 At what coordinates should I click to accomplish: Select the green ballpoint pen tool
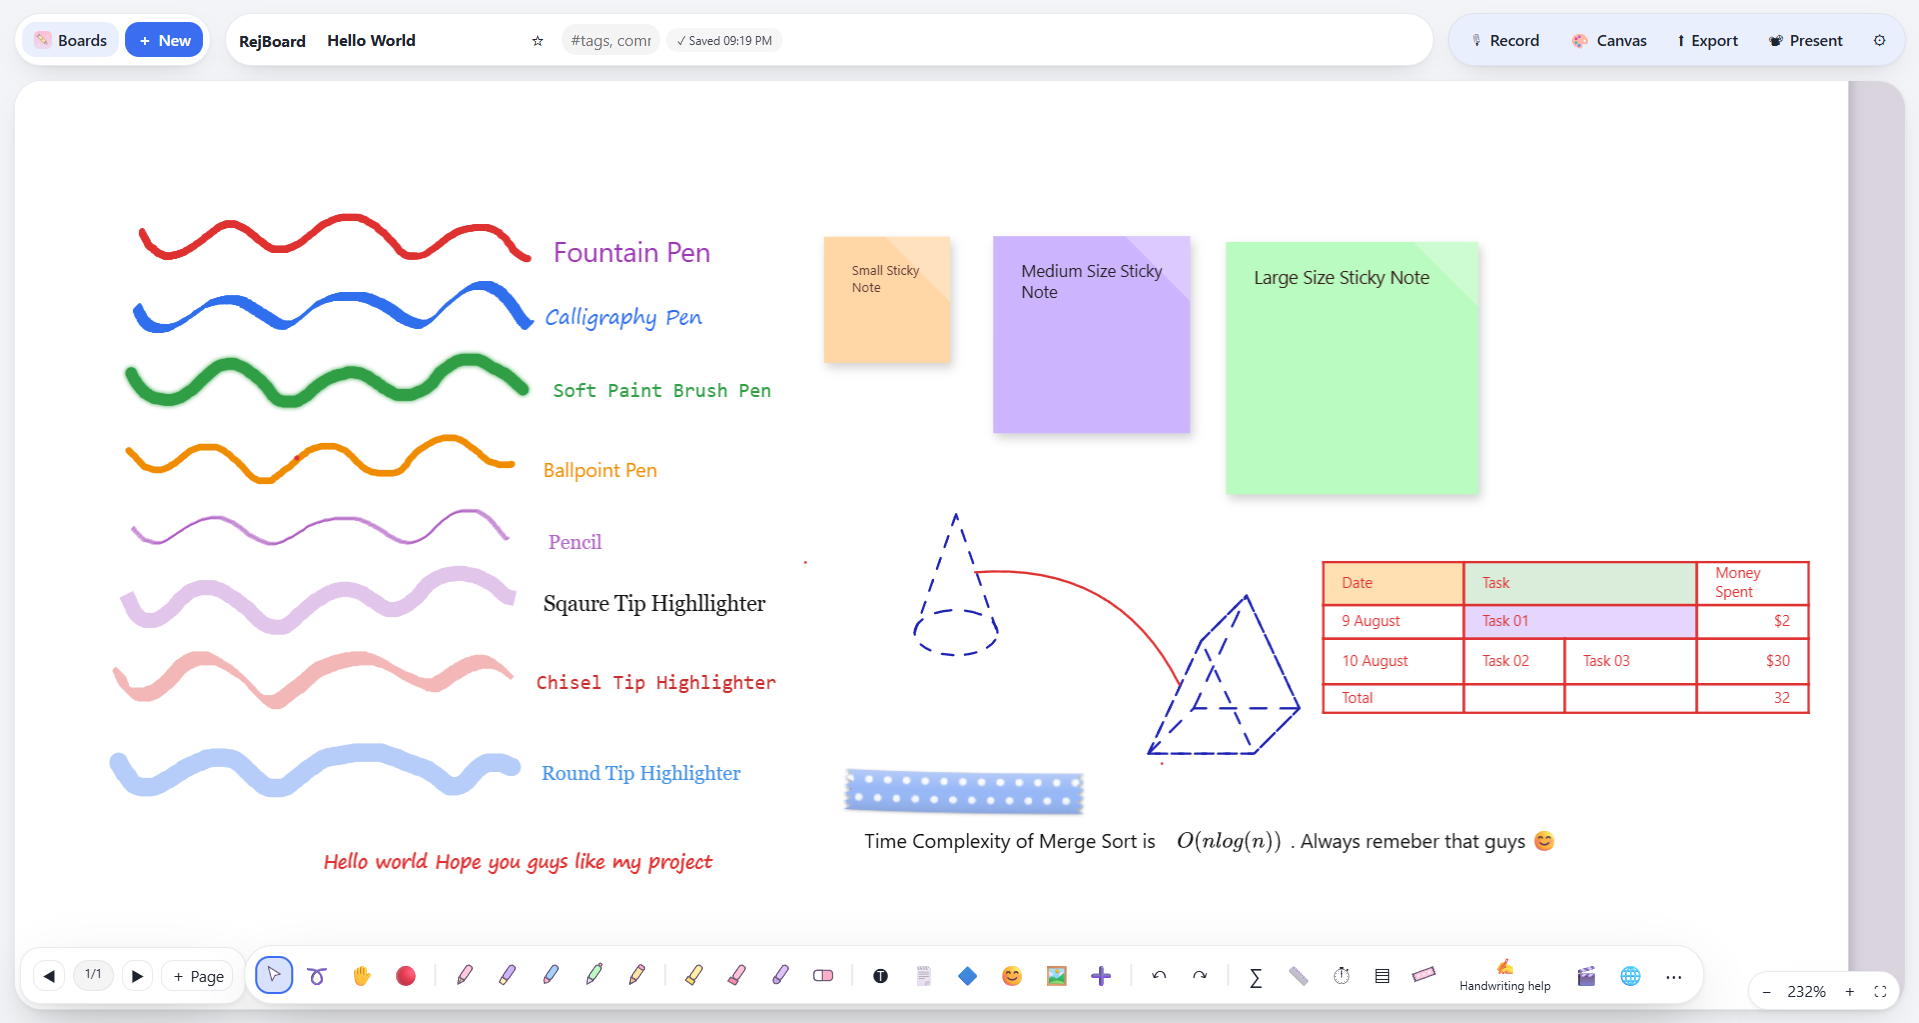[x=594, y=975]
